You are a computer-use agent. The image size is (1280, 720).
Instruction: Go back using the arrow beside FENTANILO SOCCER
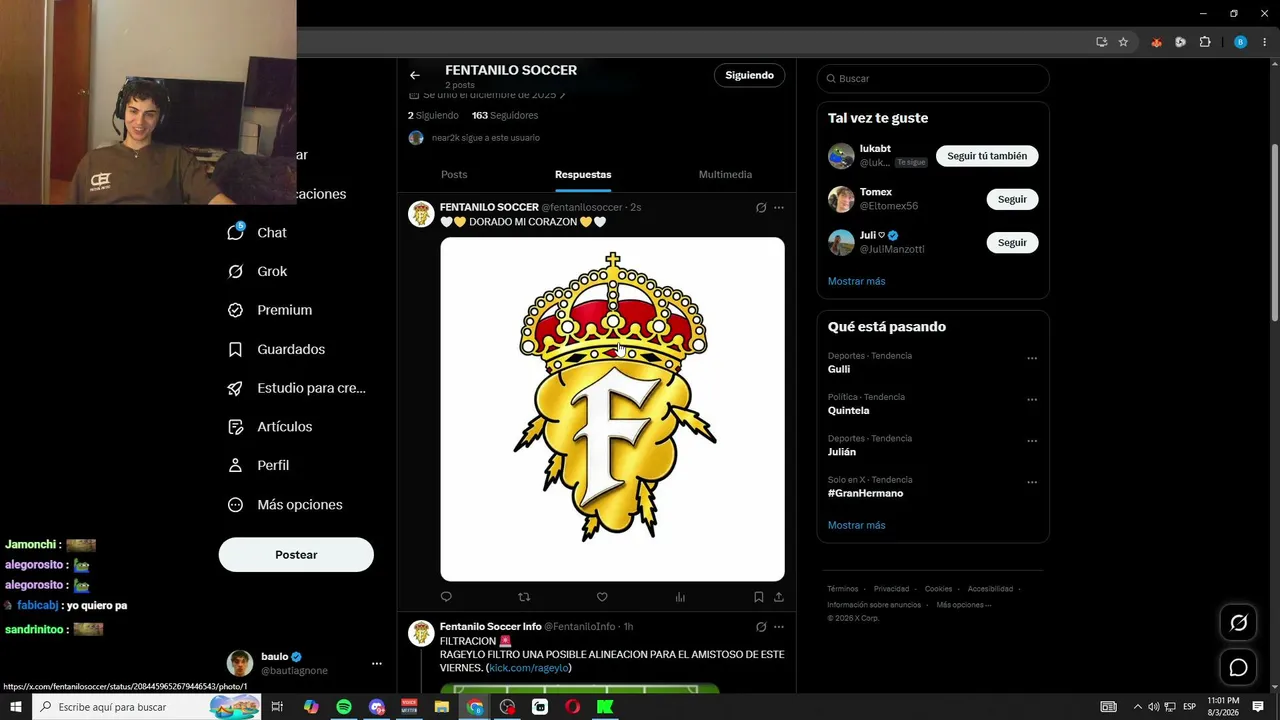(x=415, y=75)
